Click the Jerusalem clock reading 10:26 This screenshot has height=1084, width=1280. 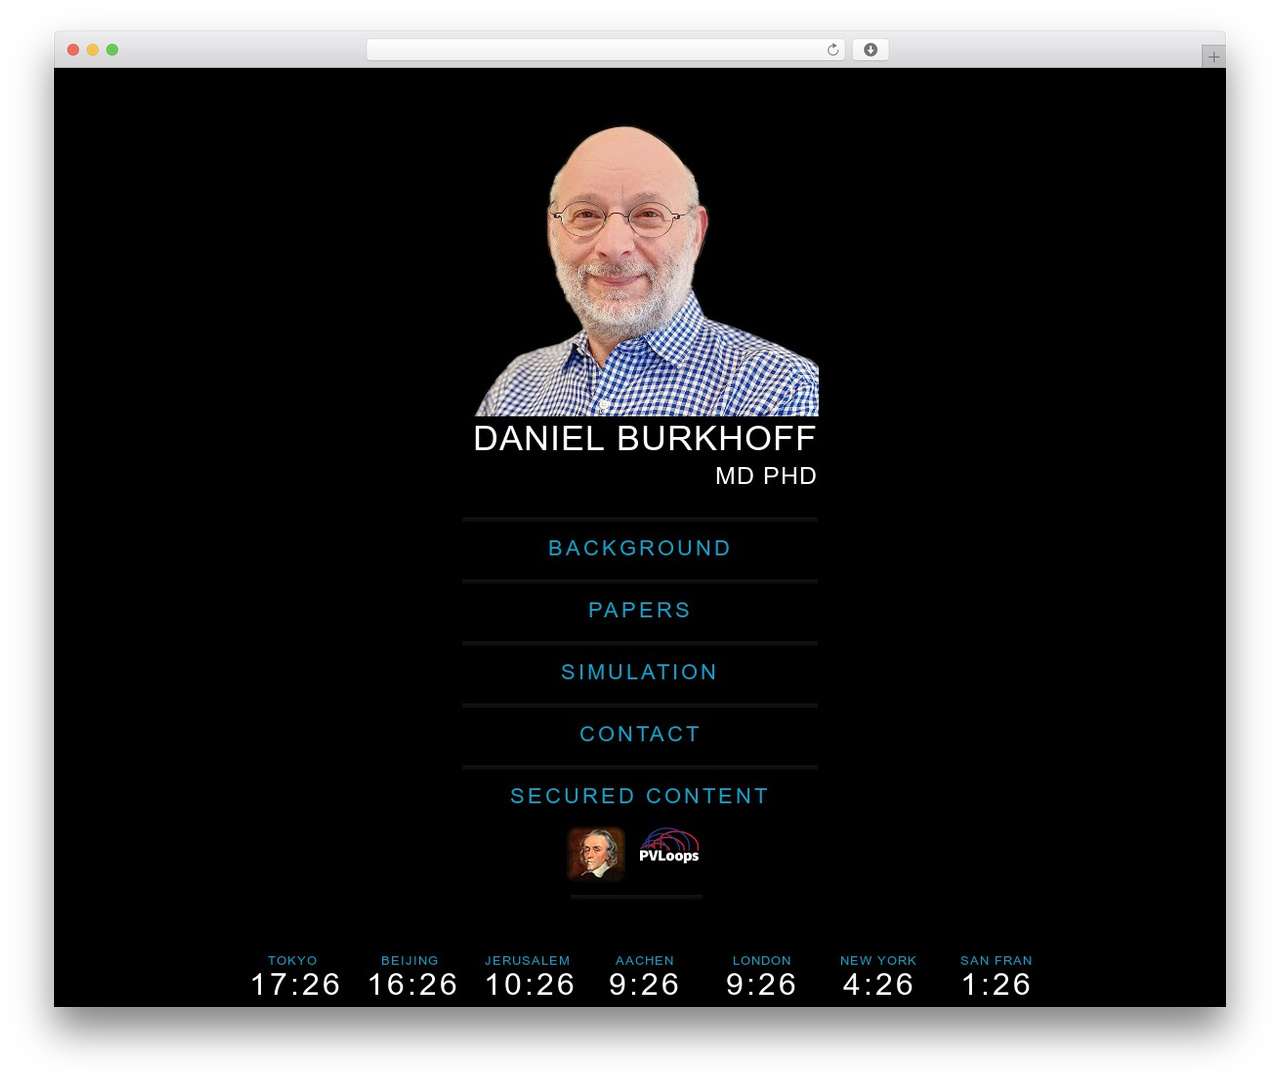click(x=530, y=984)
